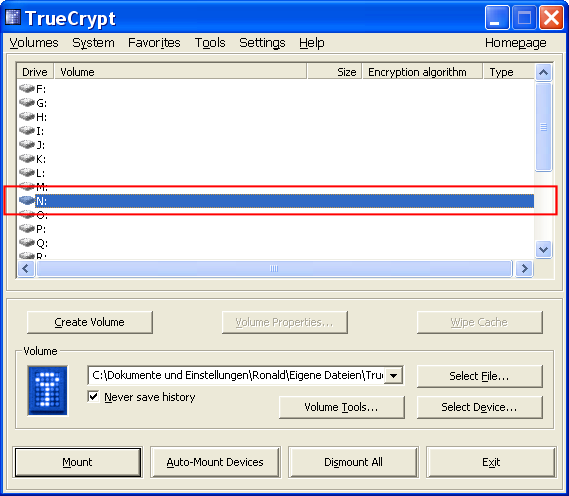
Task: Open the Settings menu
Action: click(x=262, y=43)
